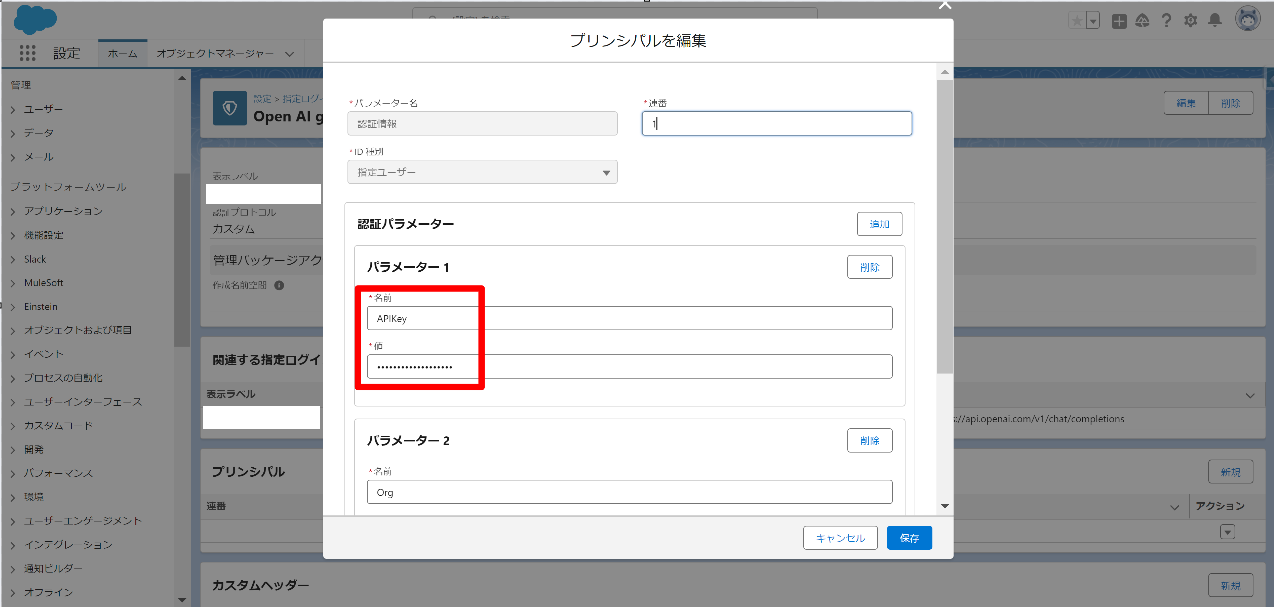
Task: Click 新規 in the プリンシパル section
Action: (x=1231, y=472)
